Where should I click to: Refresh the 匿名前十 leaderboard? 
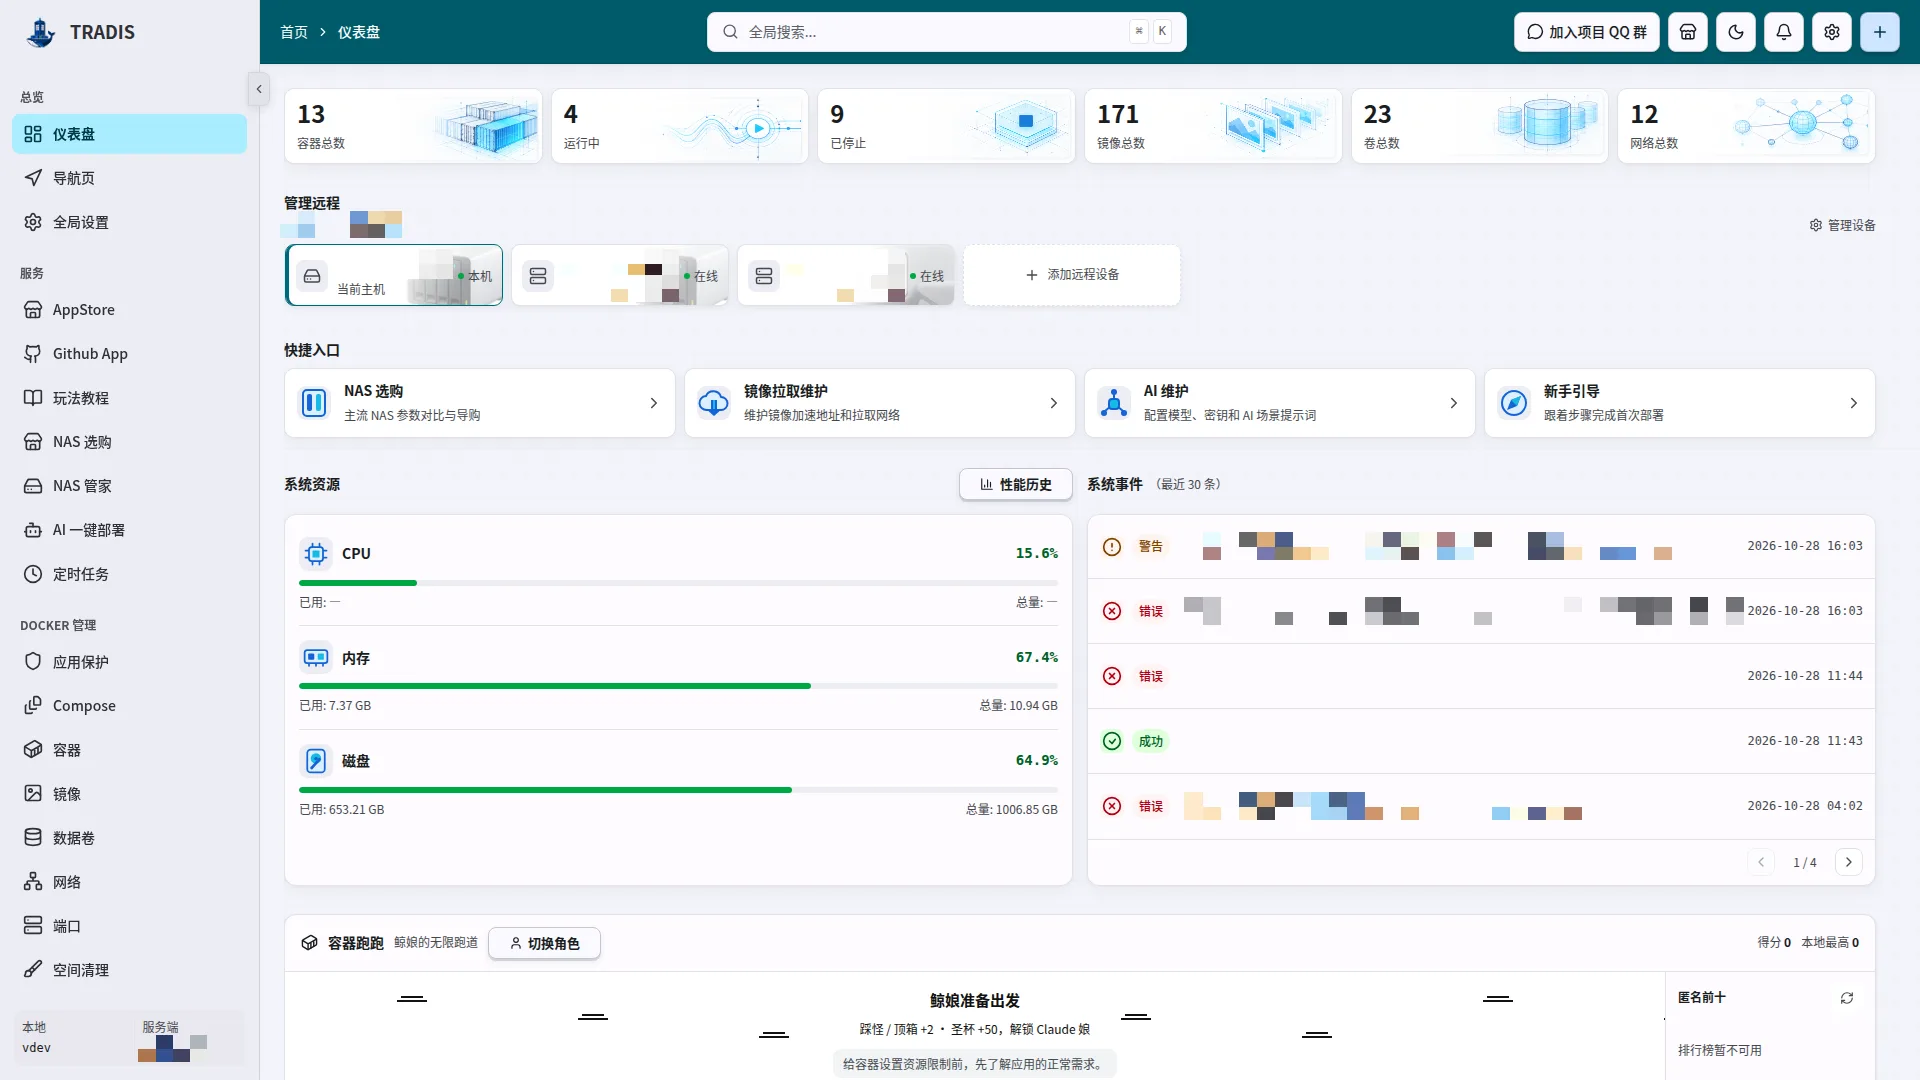[x=1847, y=998]
